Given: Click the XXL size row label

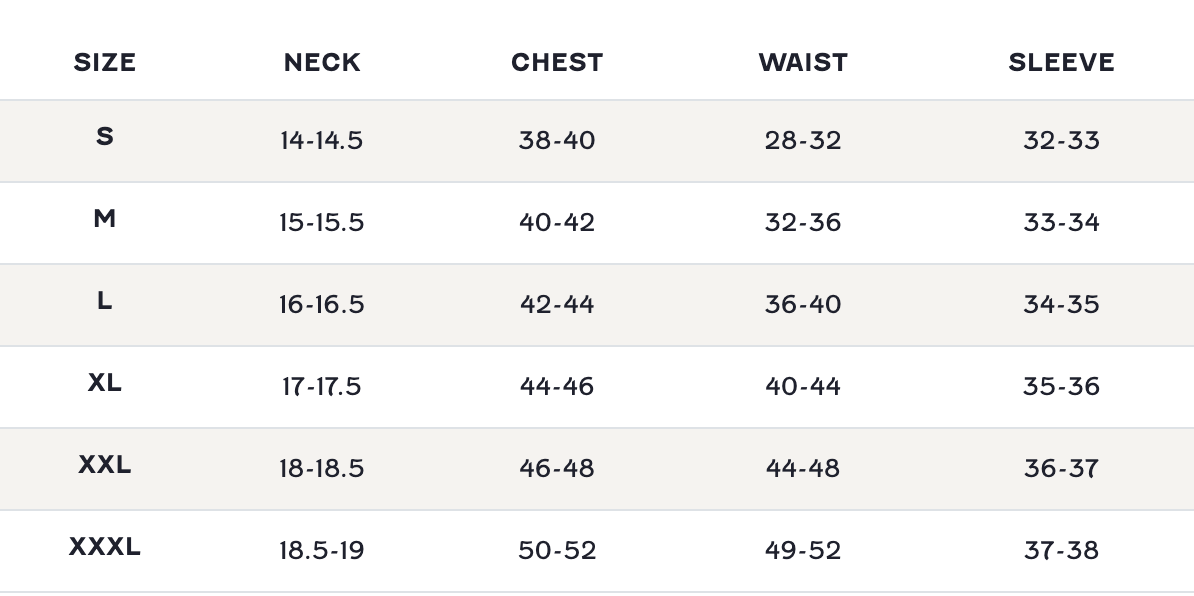Looking at the screenshot, I should coord(104,464).
